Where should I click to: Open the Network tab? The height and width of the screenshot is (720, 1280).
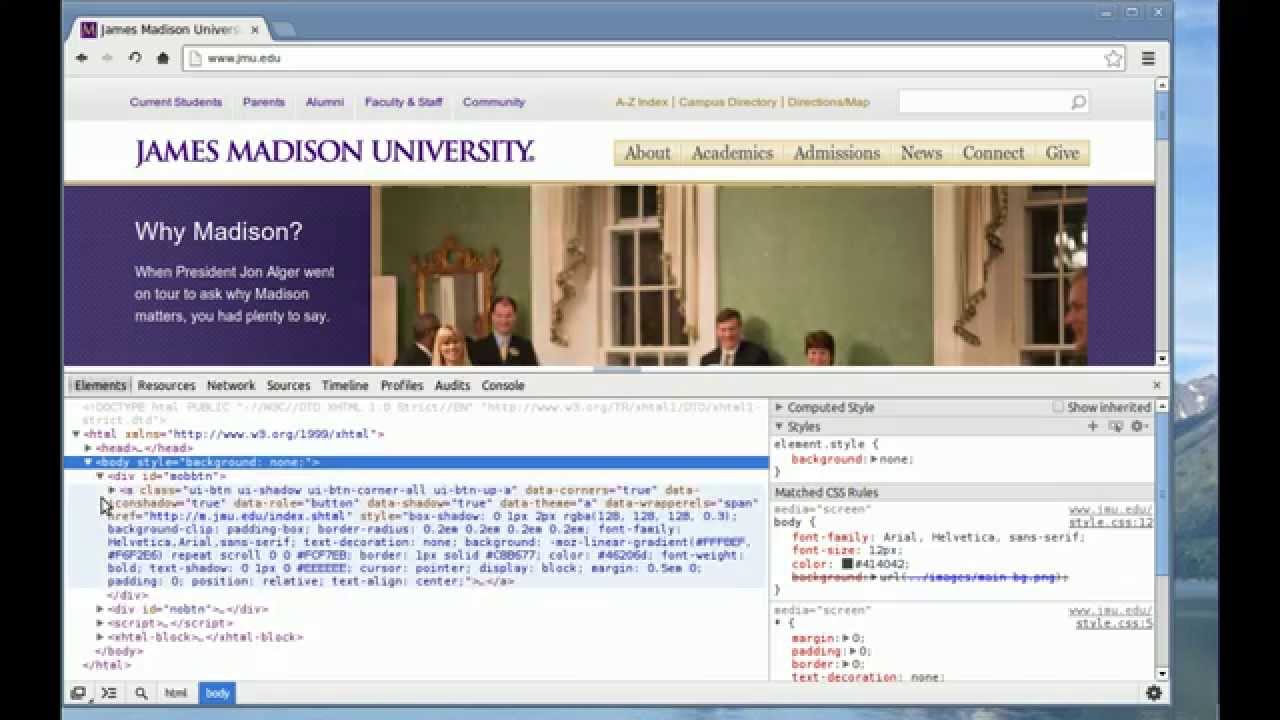click(231, 385)
